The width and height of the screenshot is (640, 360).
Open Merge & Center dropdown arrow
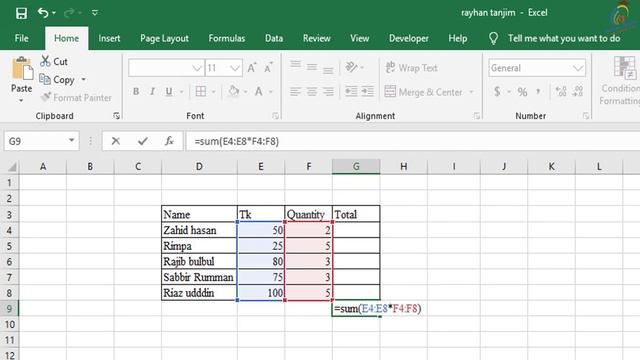pos(471,92)
